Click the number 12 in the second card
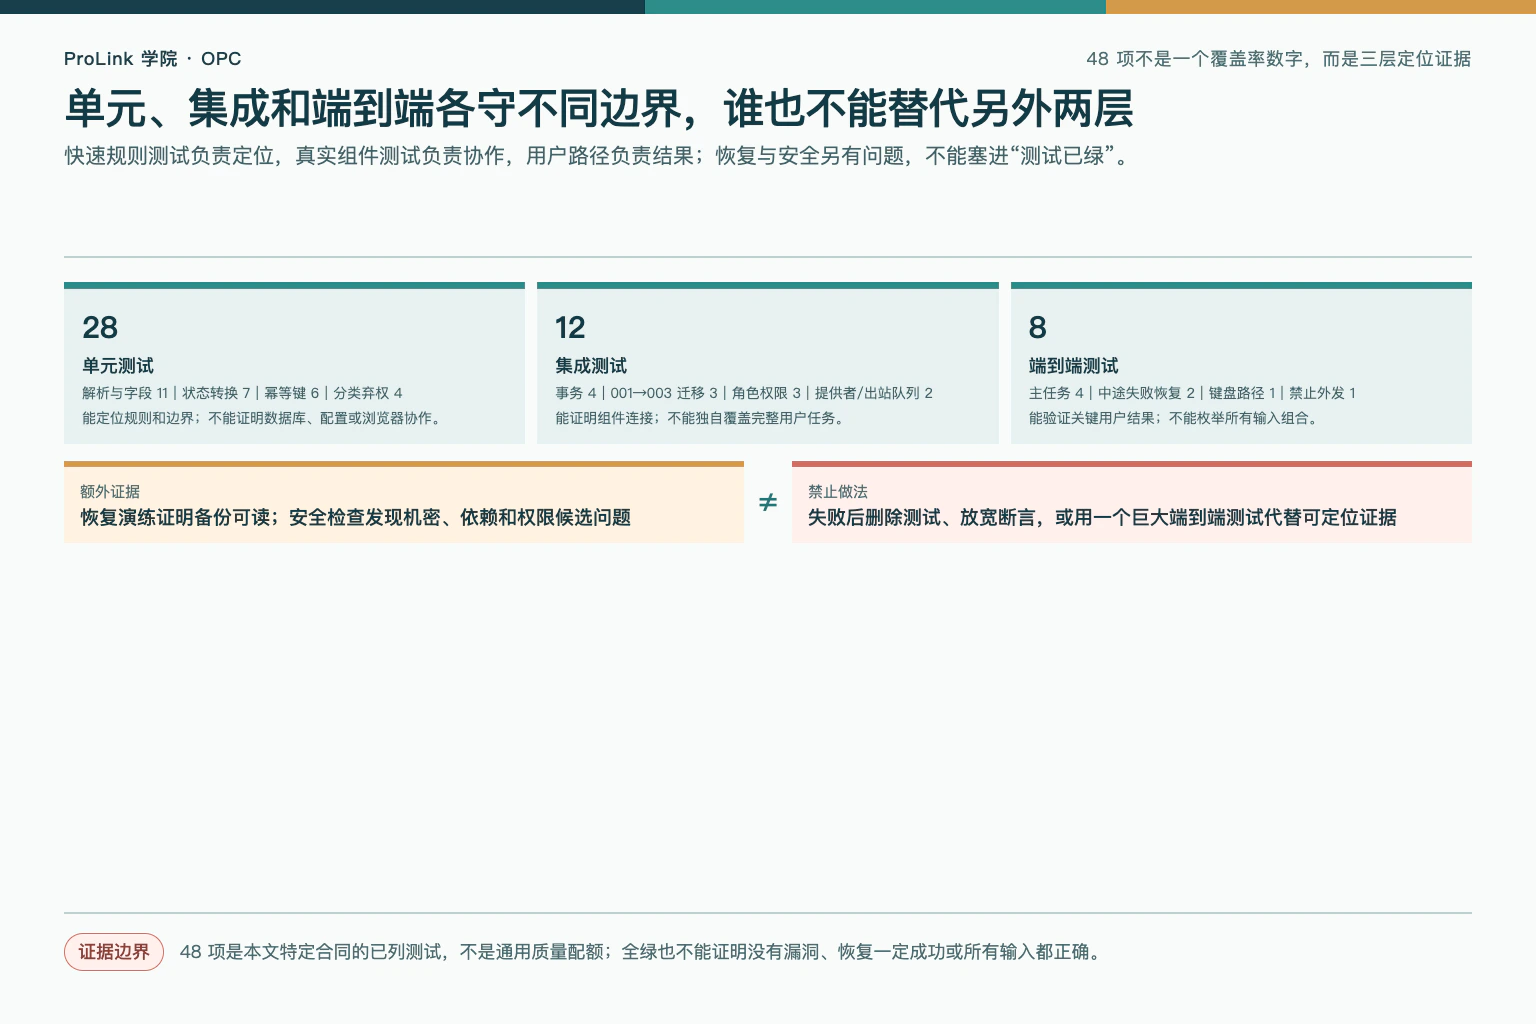The image size is (1536, 1024). [570, 327]
